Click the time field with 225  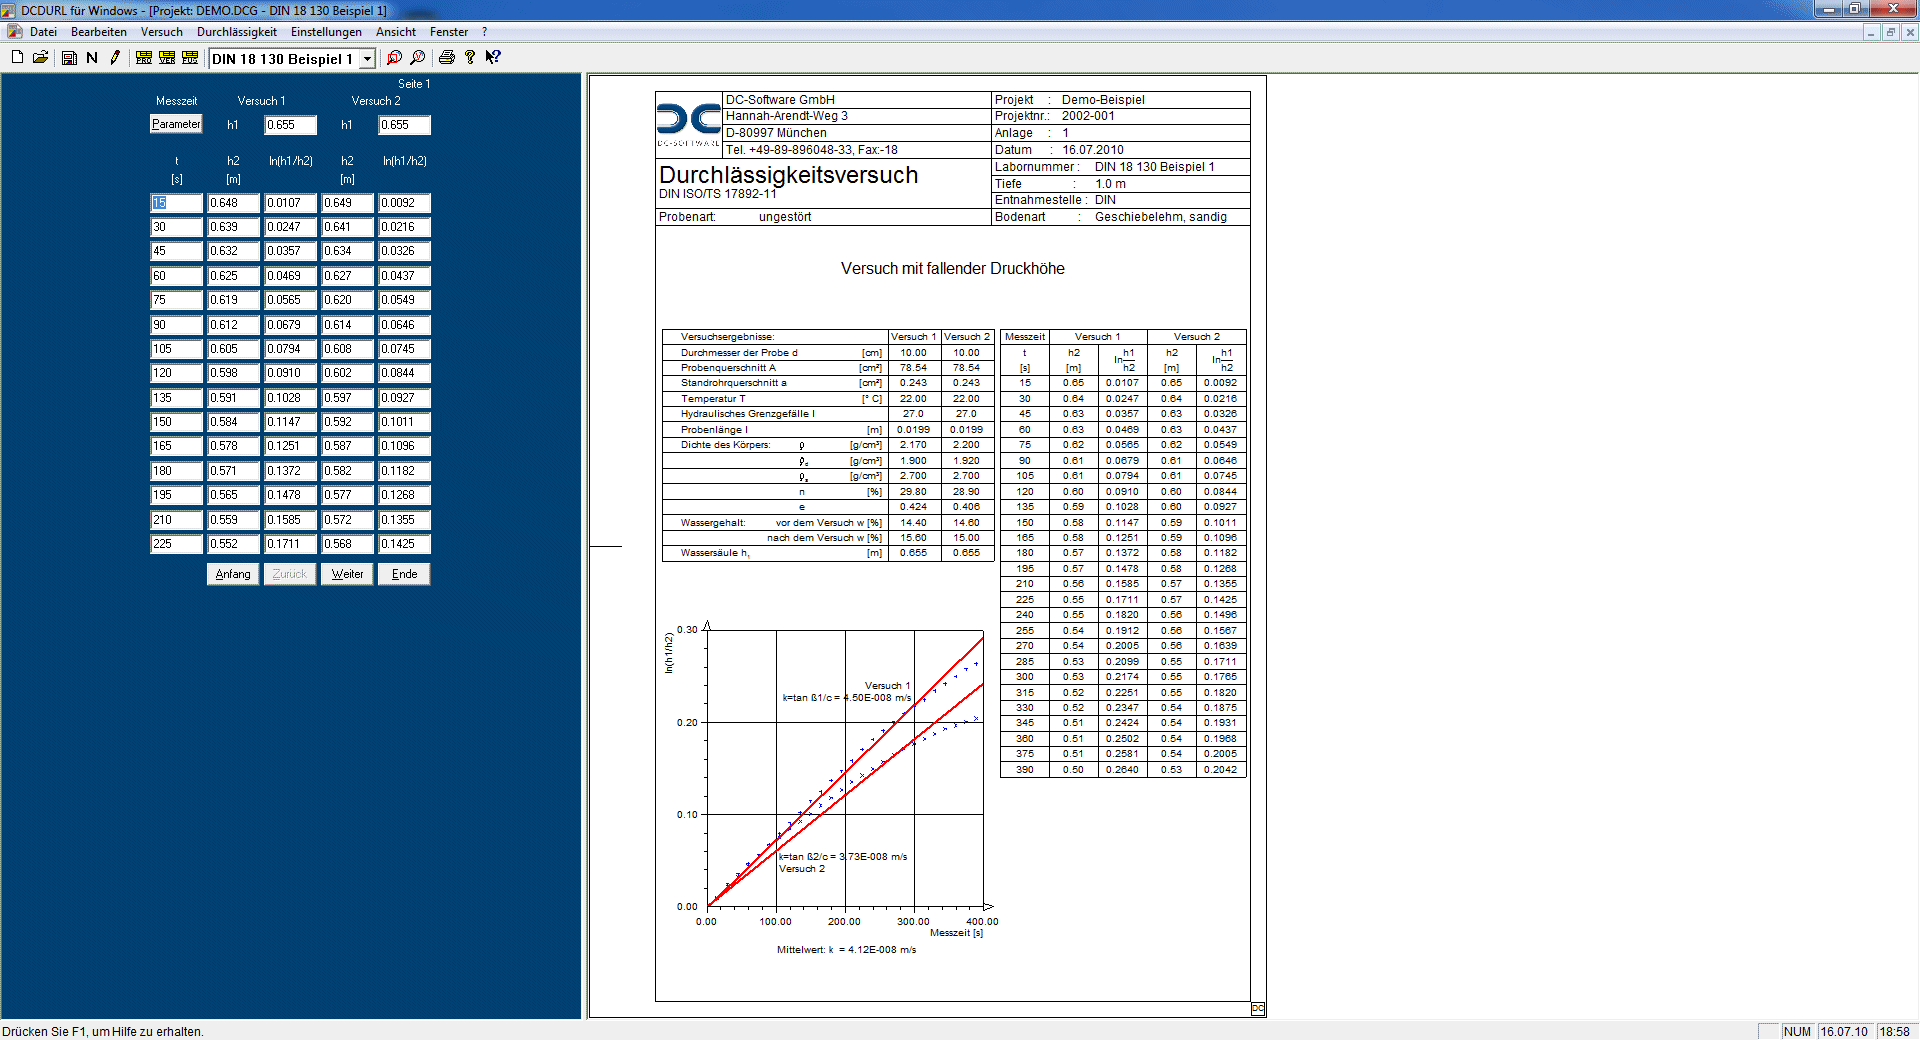click(x=176, y=544)
